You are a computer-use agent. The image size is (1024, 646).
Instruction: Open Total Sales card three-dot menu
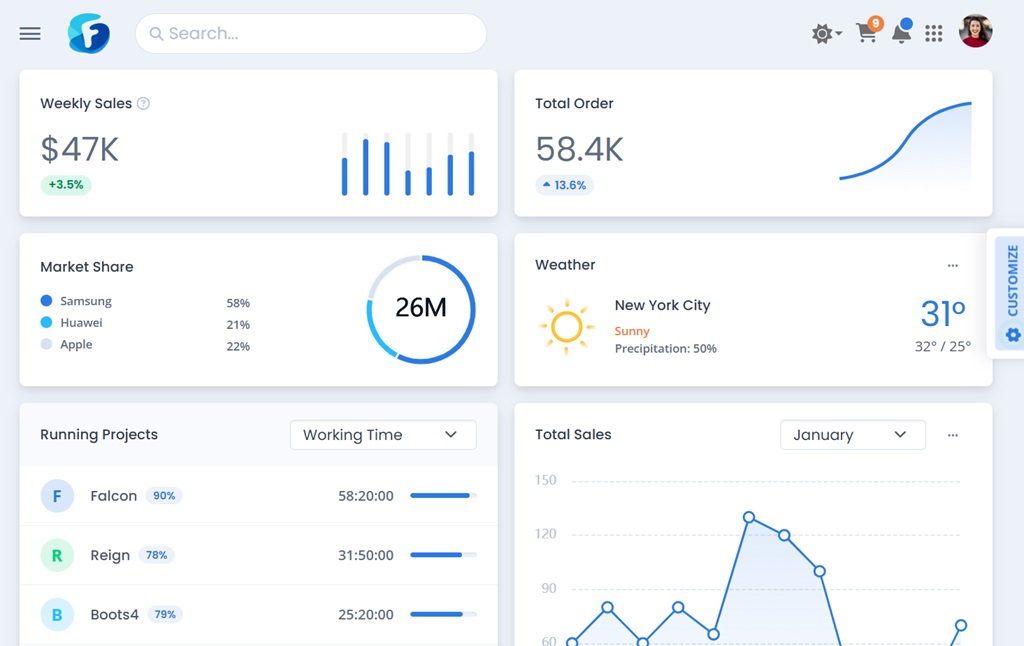pos(952,435)
